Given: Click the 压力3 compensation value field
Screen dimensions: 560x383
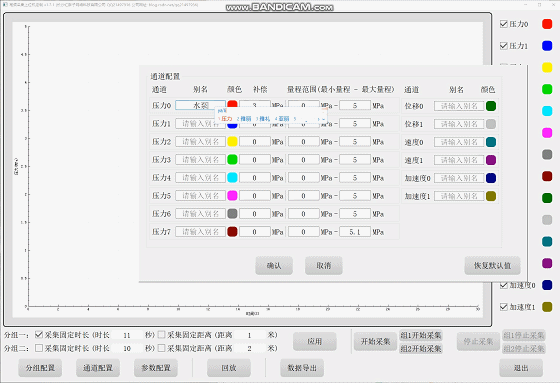Looking at the screenshot, I should coord(255,160).
